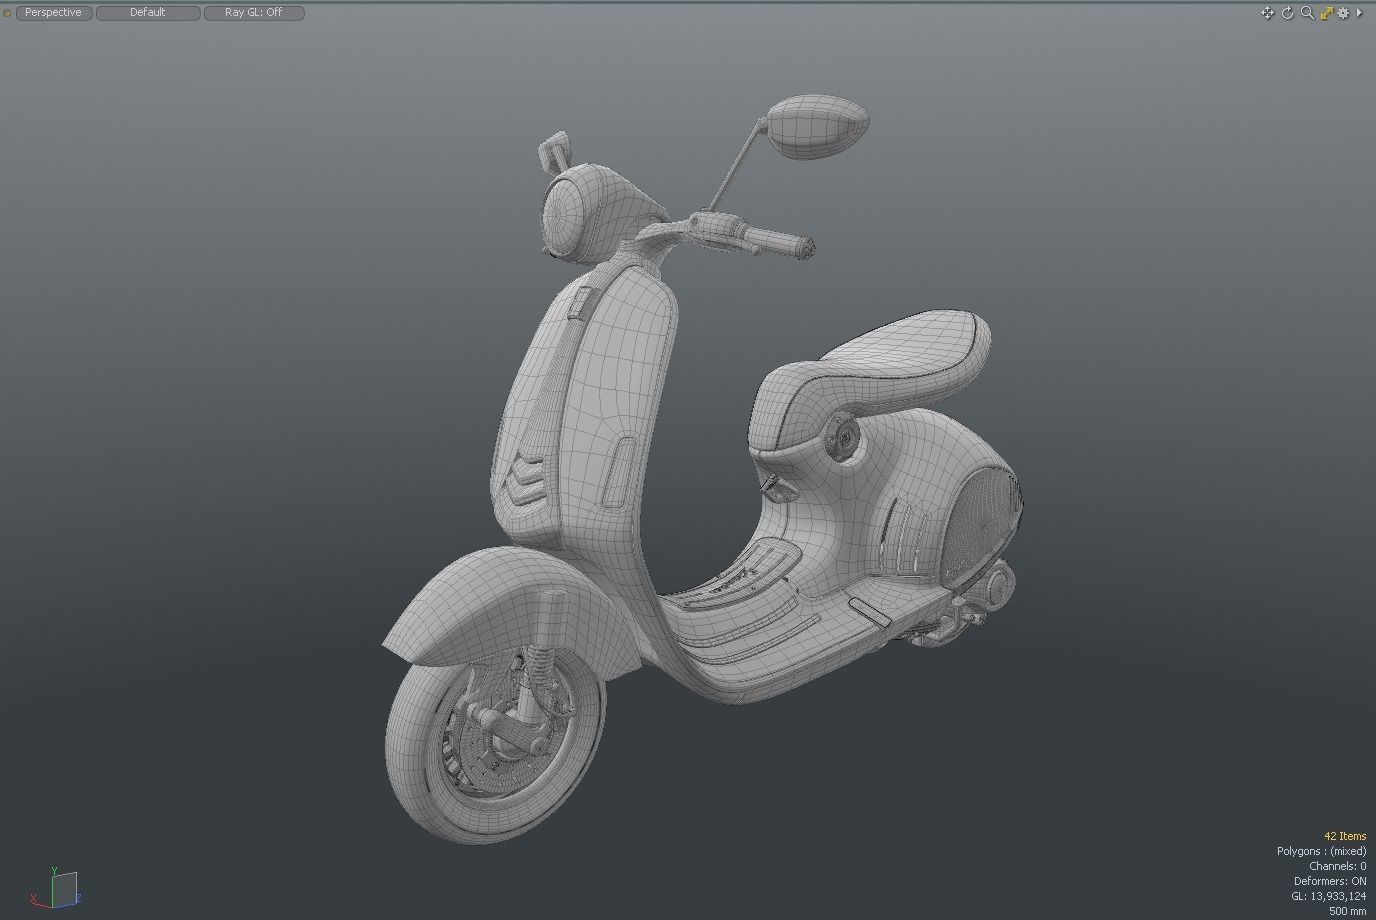Click the XYZ axis orientation gizmo
Viewport: 1376px width, 920px height.
pos(56,887)
